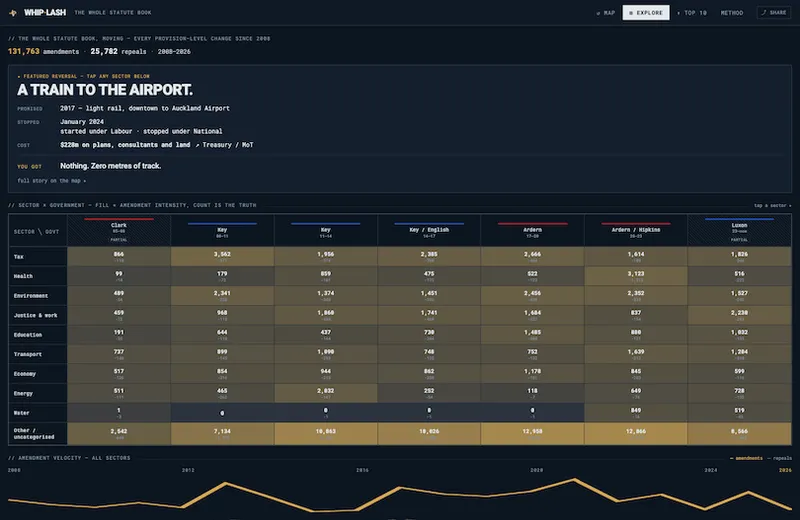Open the Education sector row

tap(400, 335)
